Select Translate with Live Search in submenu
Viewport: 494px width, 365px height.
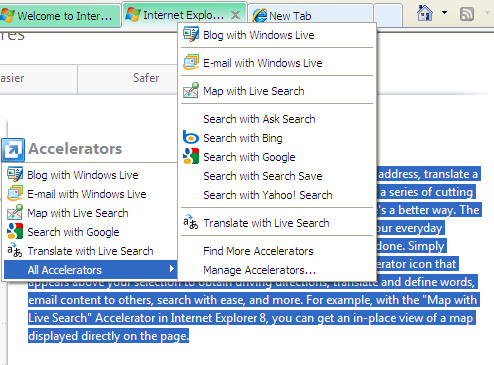[277, 223]
